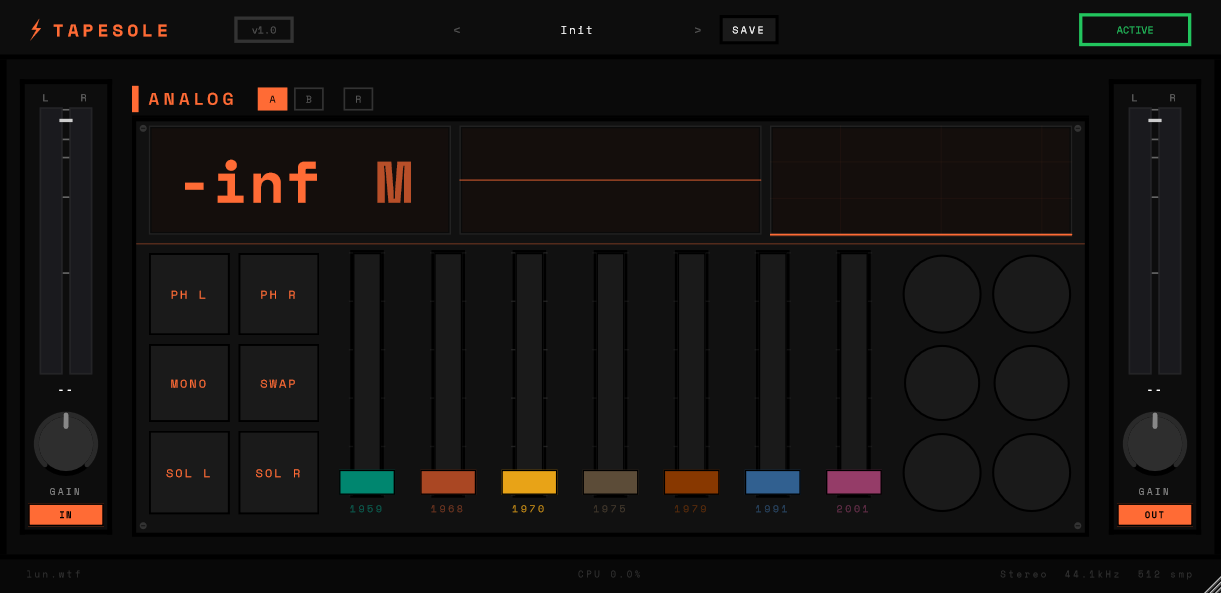
Task: Click the 1991 year label
Action: (773, 509)
